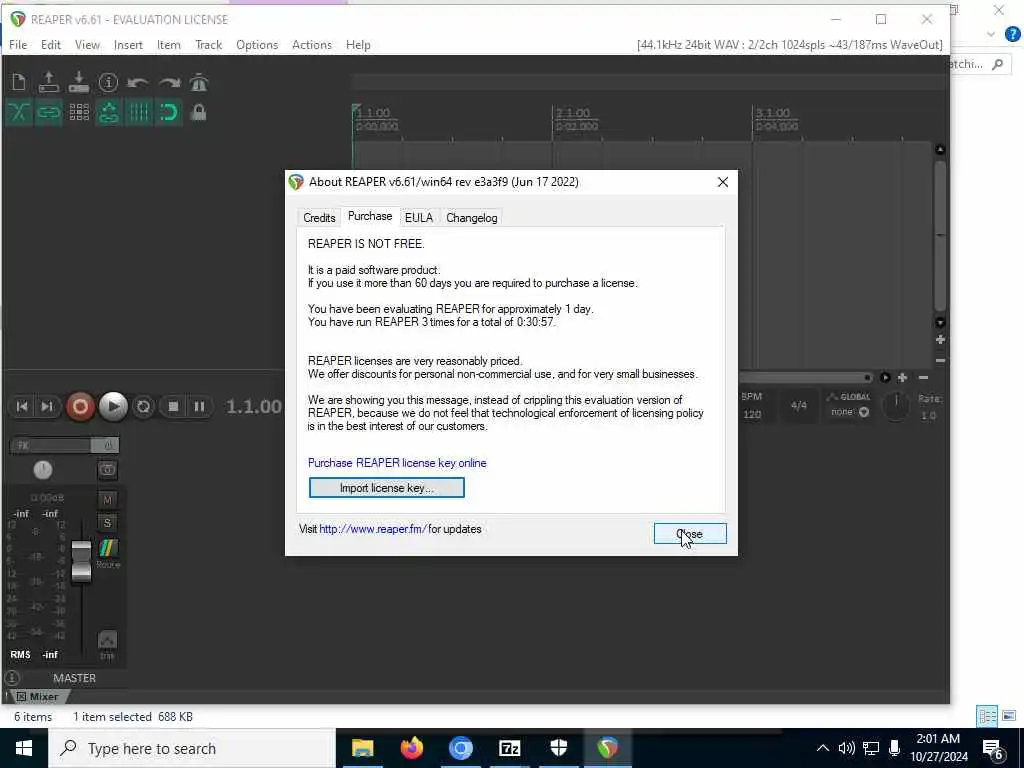Click the red Record button
This screenshot has height=768, width=1024.
(x=80, y=407)
